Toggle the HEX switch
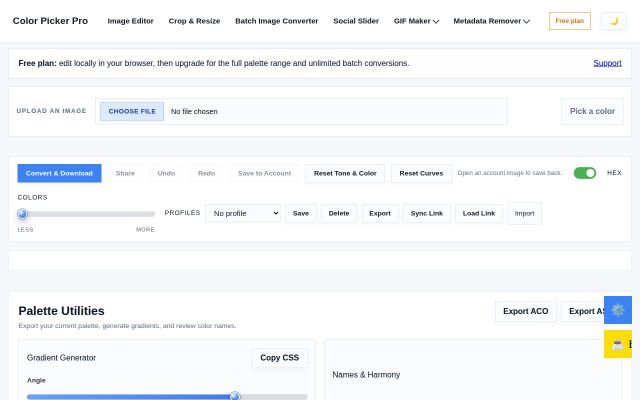This screenshot has height=400, width=640. coord(584,173)
